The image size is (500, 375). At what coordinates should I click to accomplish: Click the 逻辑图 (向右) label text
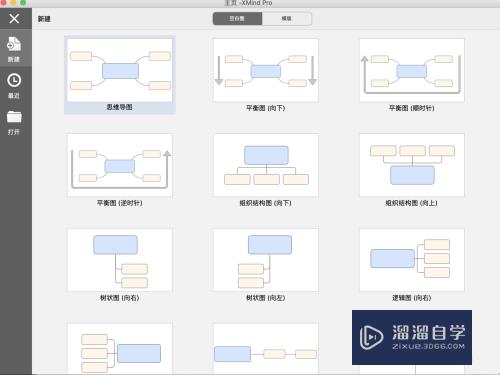click(412, 298)
